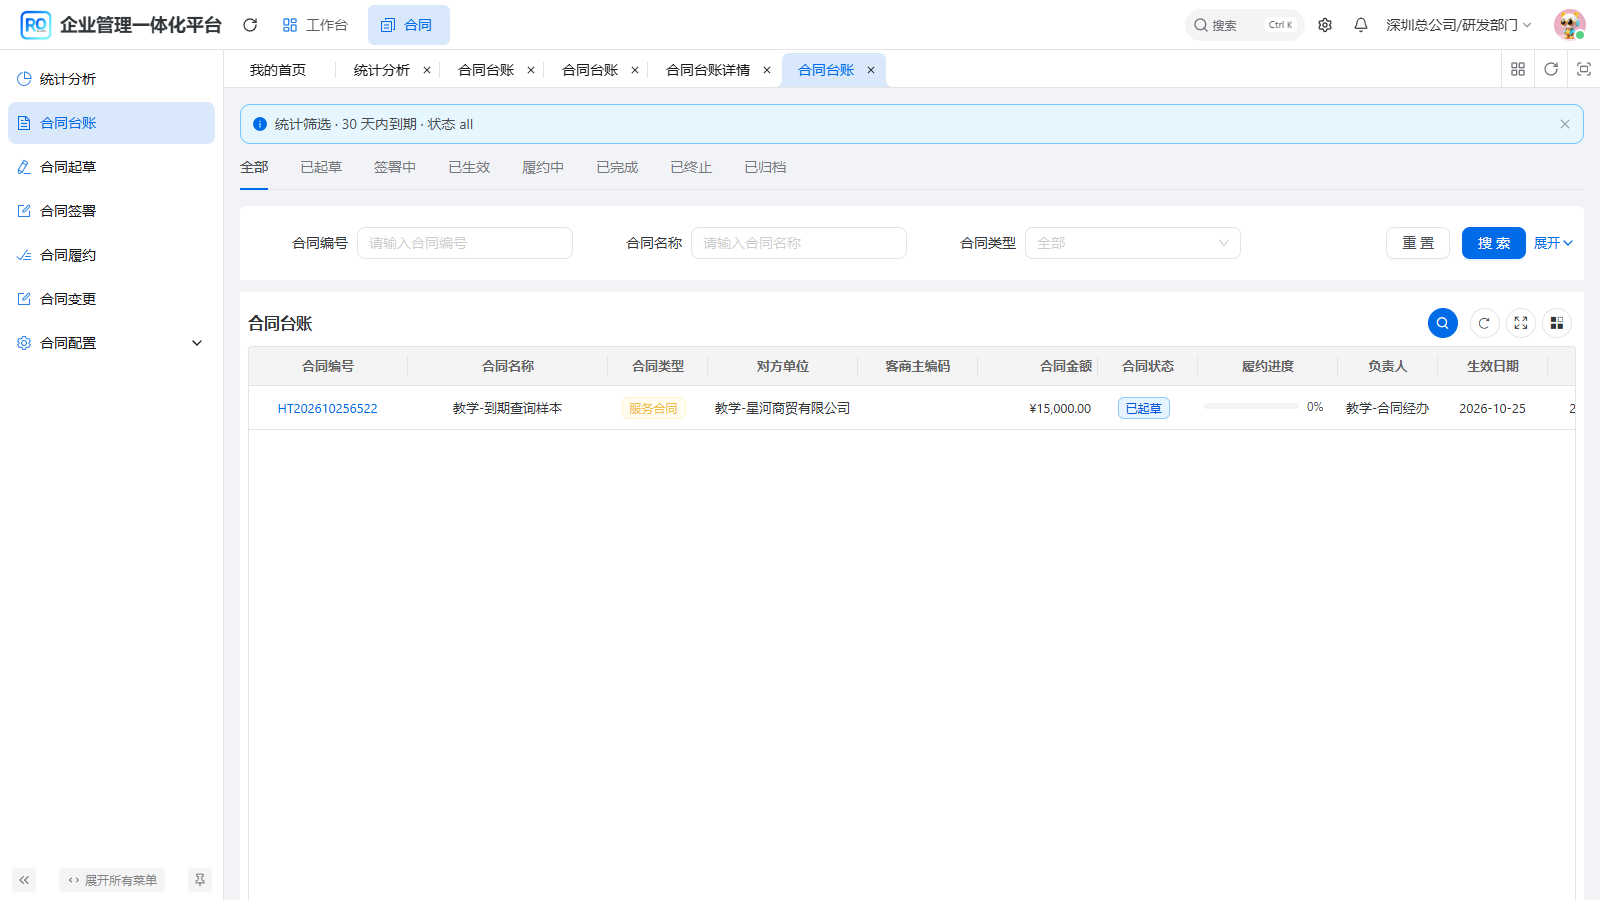Image resolution: width=1600 pixels, height=900 pixels.
Task: Open the settings gear icon in header
Action: [1325, 25]
